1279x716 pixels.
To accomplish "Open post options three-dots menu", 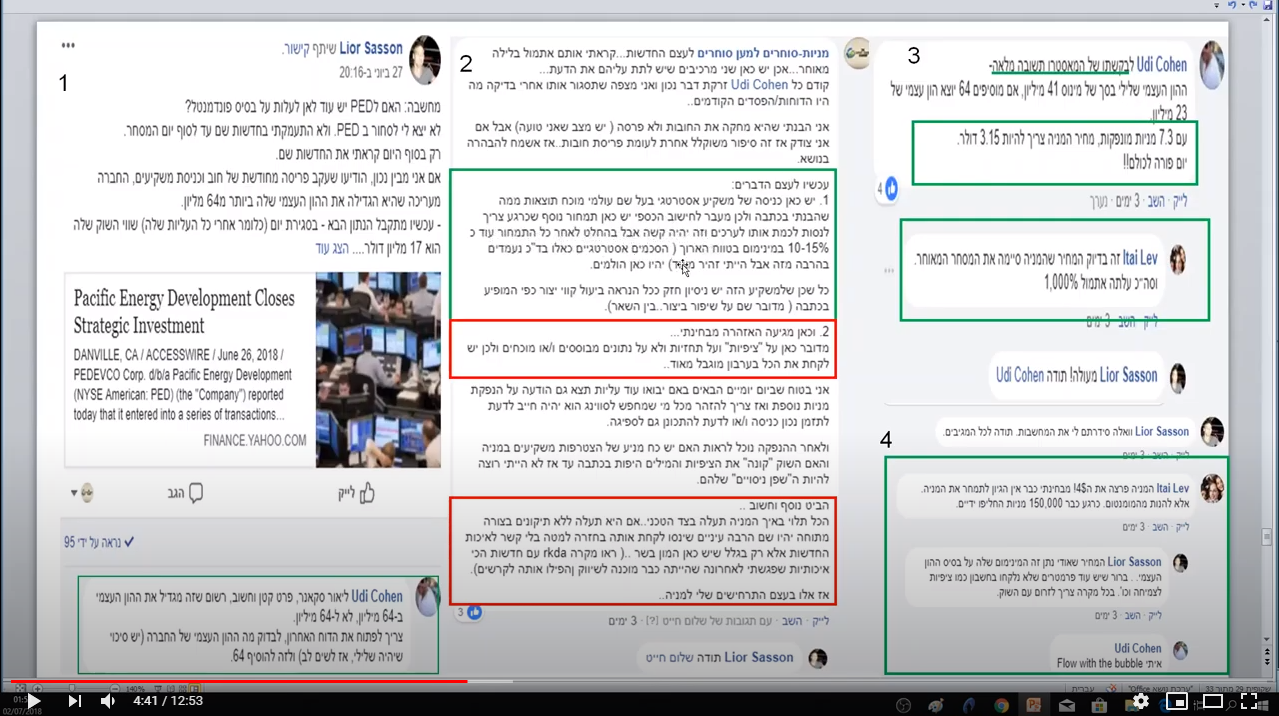I will (68, 46).
